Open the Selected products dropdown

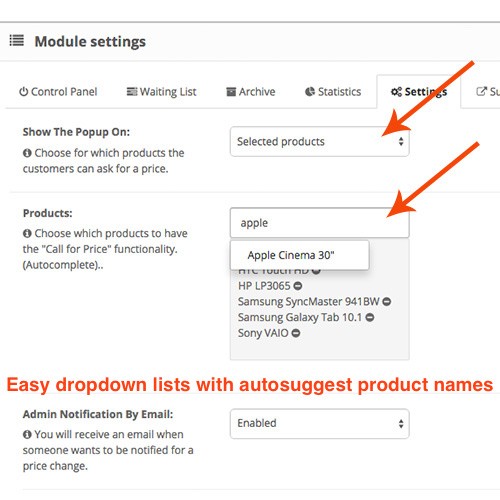pos(320,142)
